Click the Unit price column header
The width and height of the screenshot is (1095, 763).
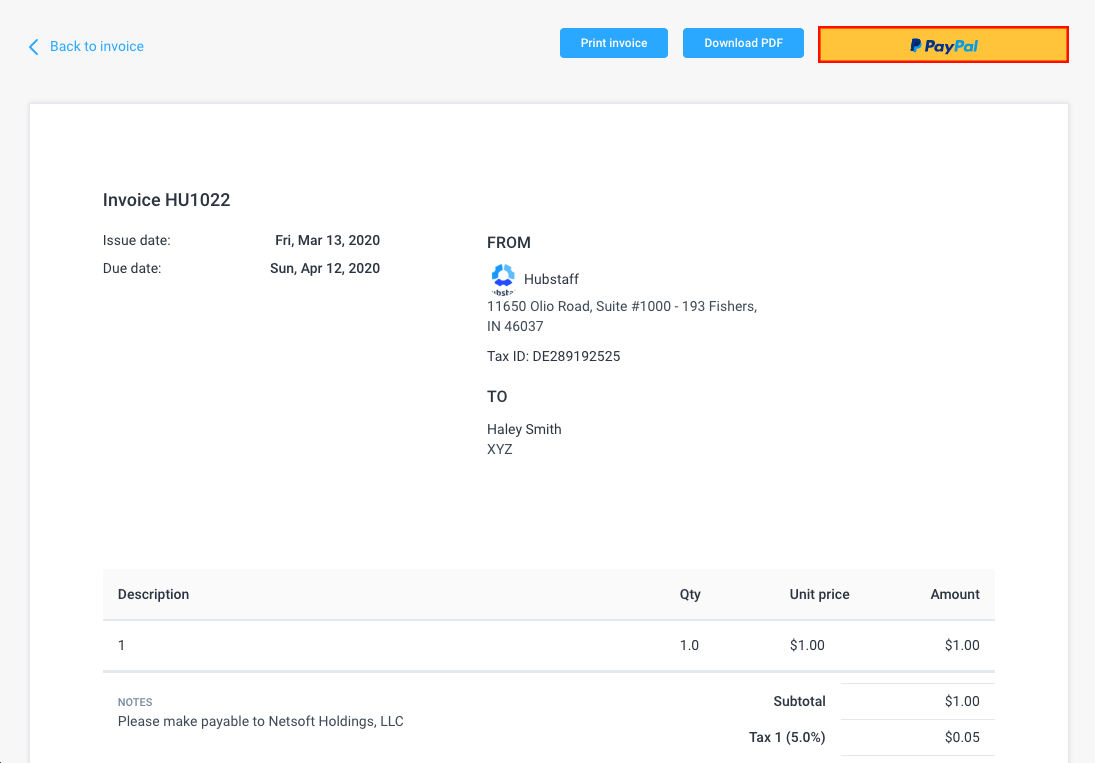click(x=819, y=594)
